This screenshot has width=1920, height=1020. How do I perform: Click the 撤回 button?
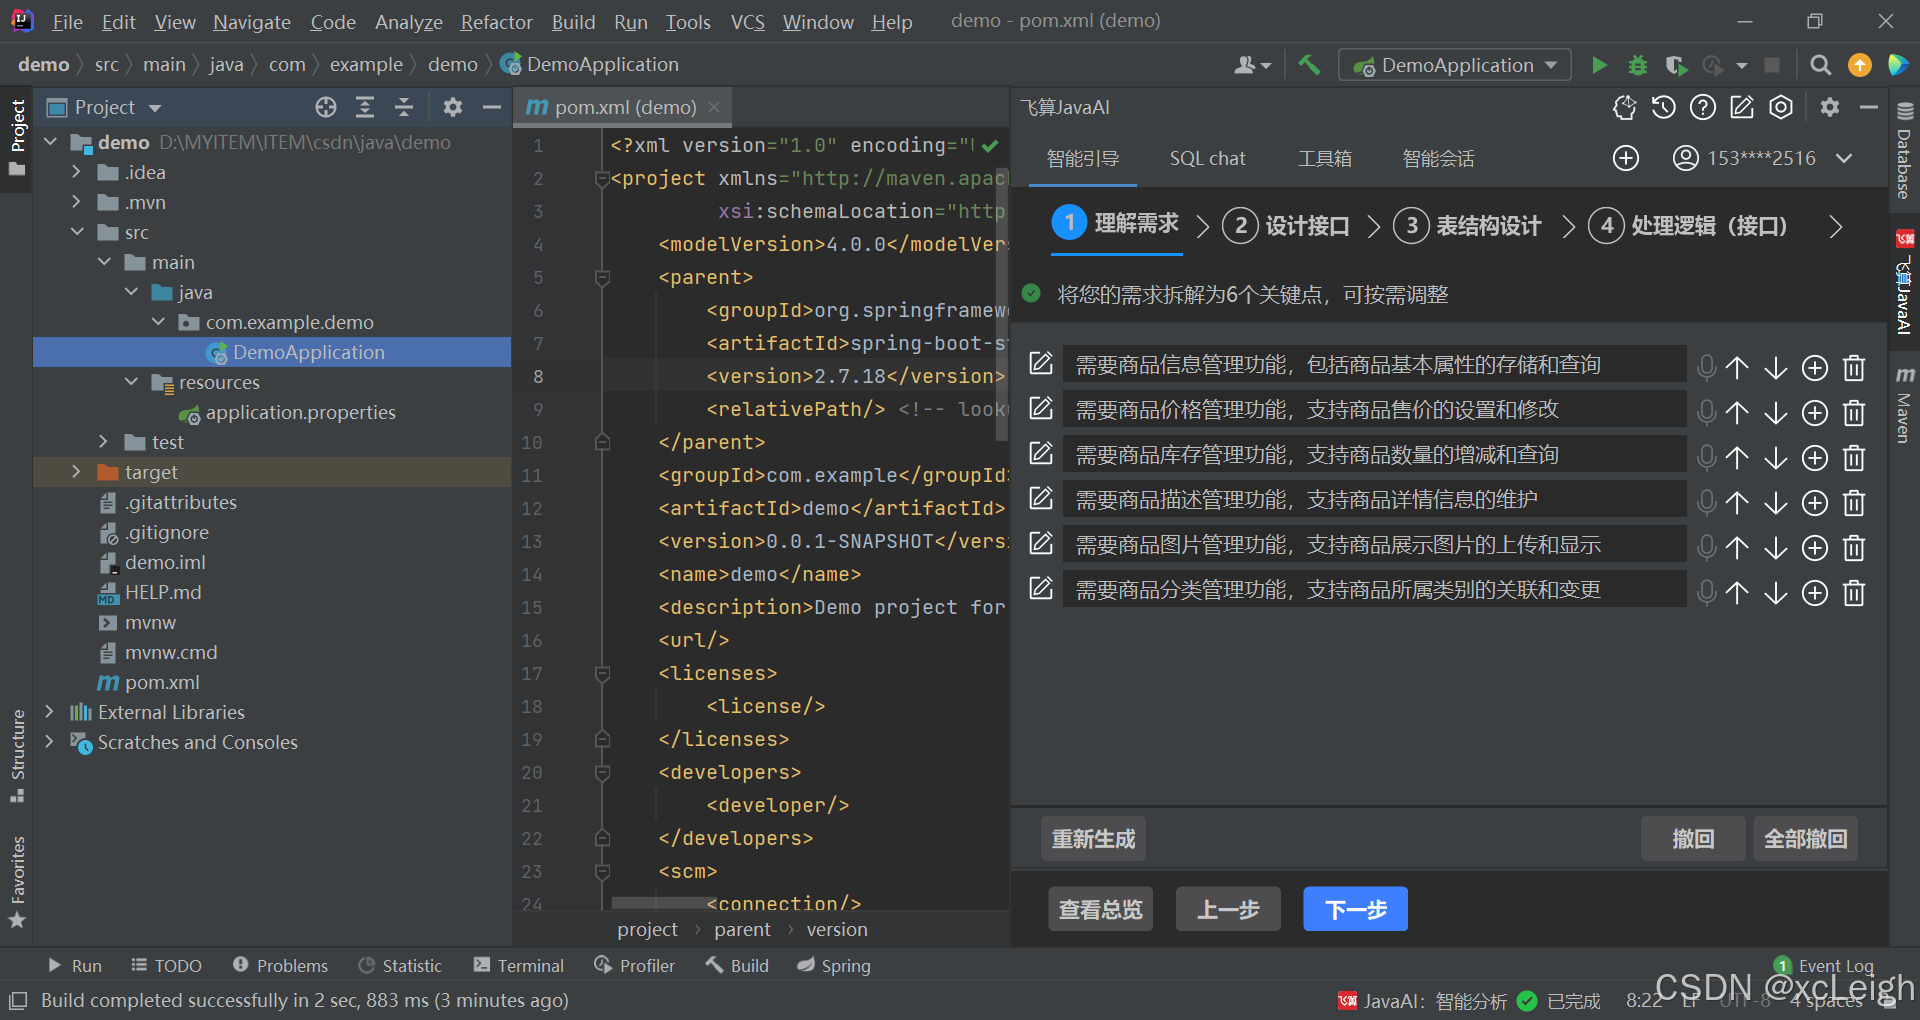point(1693,838)
